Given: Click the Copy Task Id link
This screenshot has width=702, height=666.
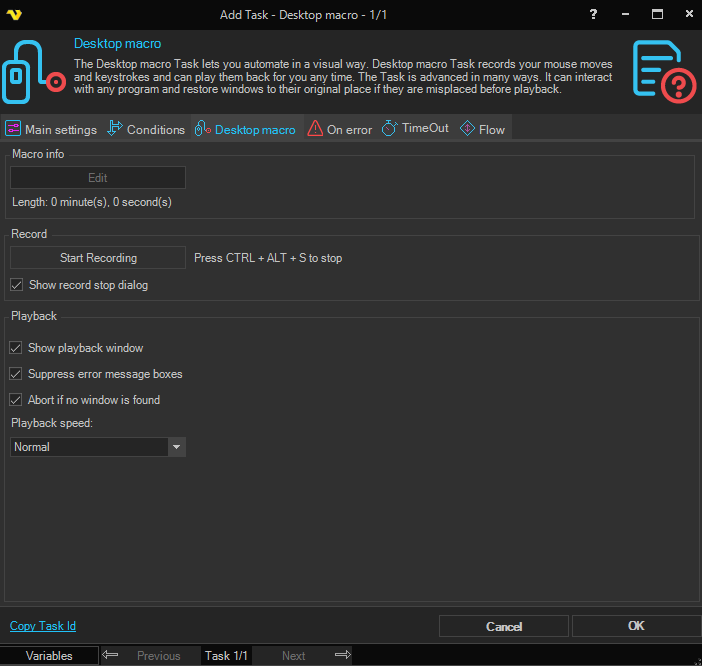Looking at the screenshot, I should point(43,626).
